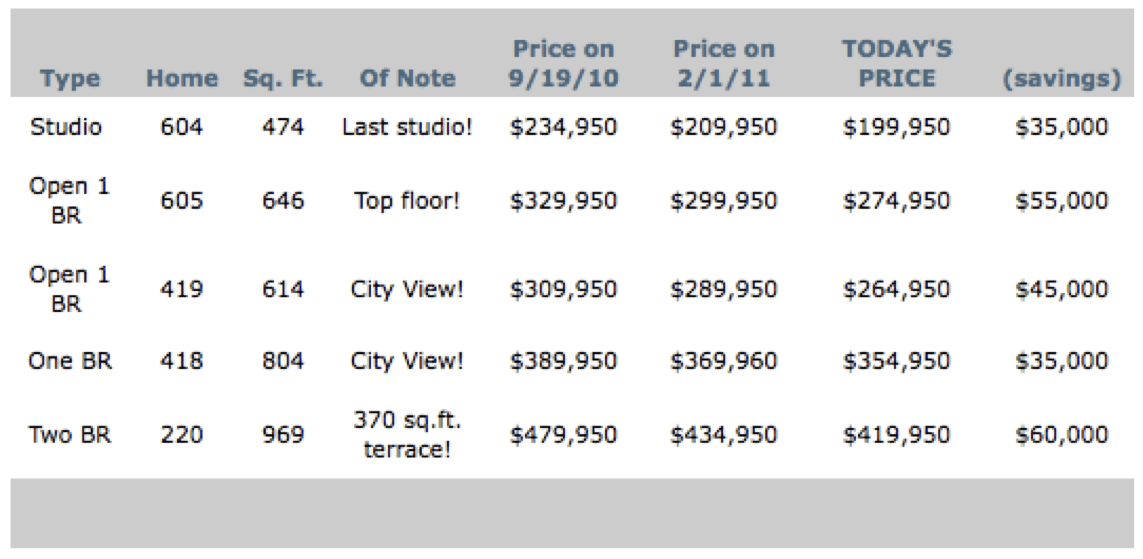This screenshot has width=1143, height=559.
Task: Select the One BR type cell
Action: pos(70,361)
